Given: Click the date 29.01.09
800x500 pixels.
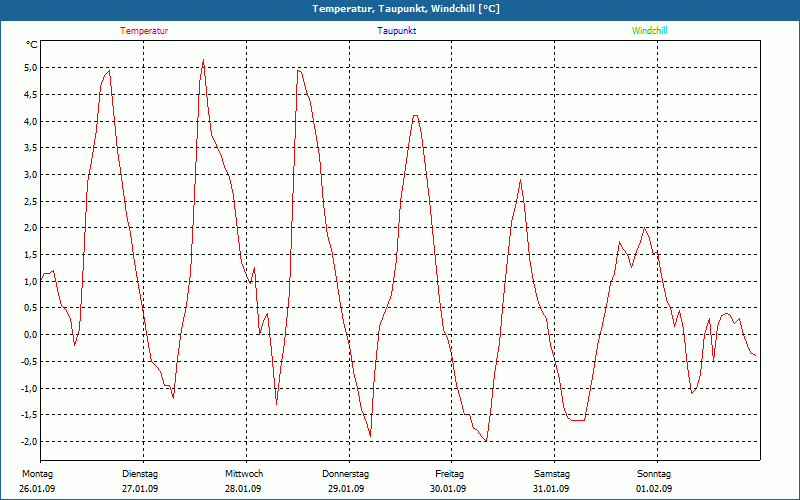Looking at the screenshot, I should pos(346,489).
